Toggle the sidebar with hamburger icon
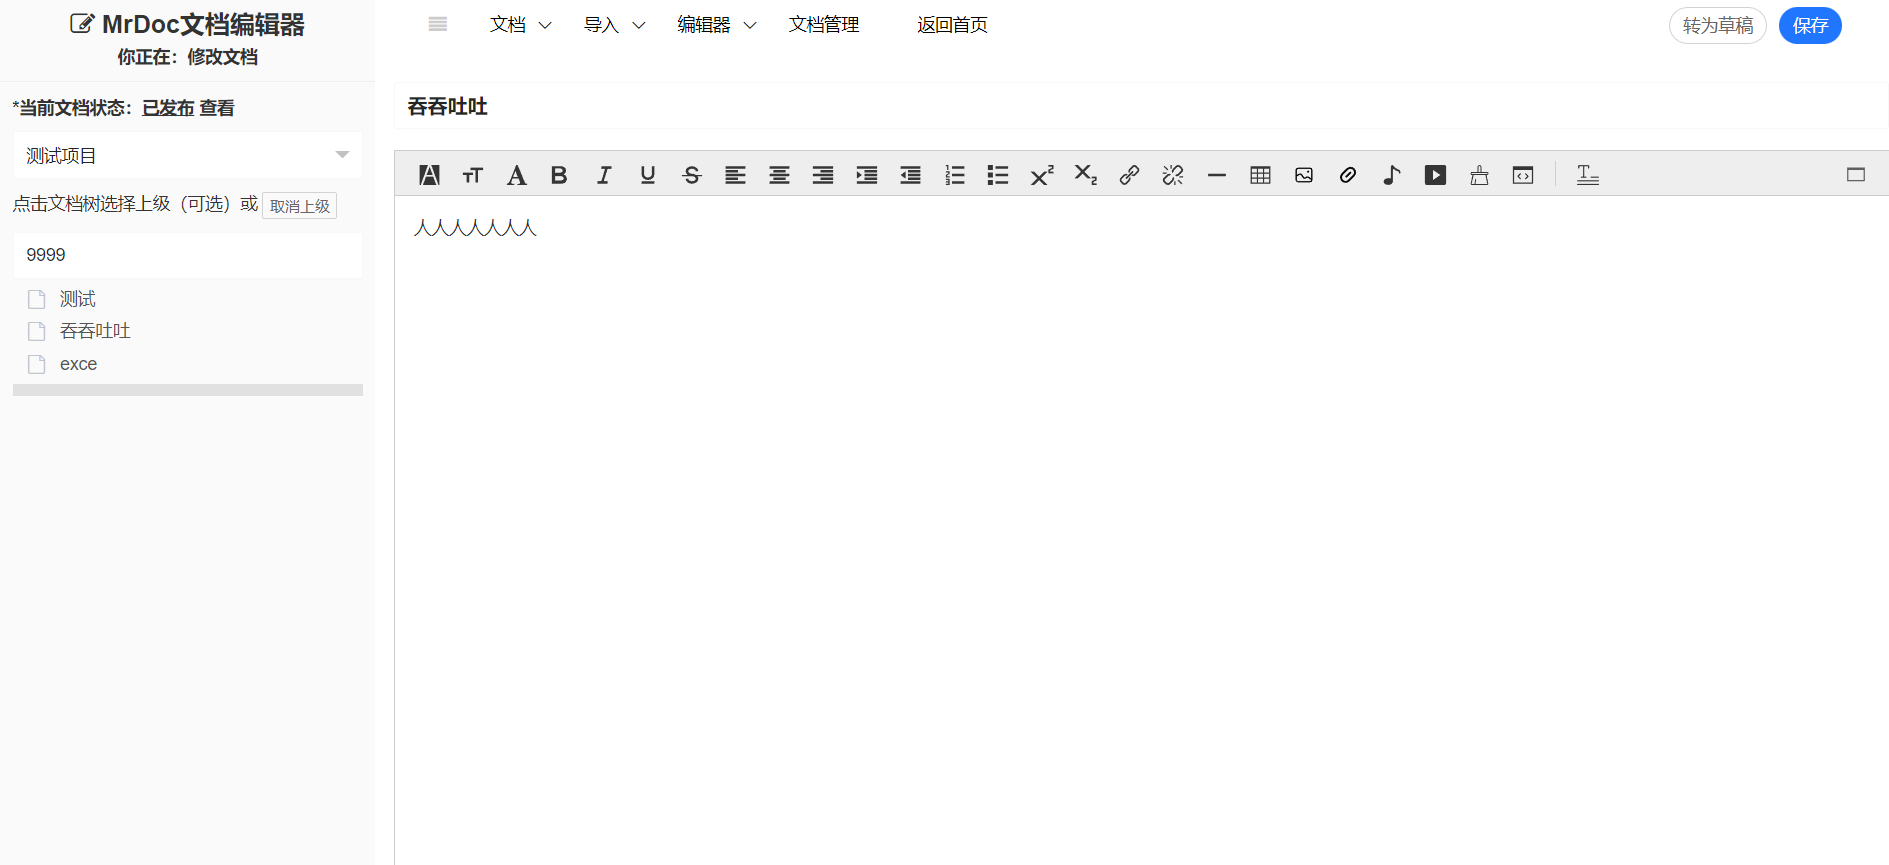The image size is (1889, 865). (438, 25)
